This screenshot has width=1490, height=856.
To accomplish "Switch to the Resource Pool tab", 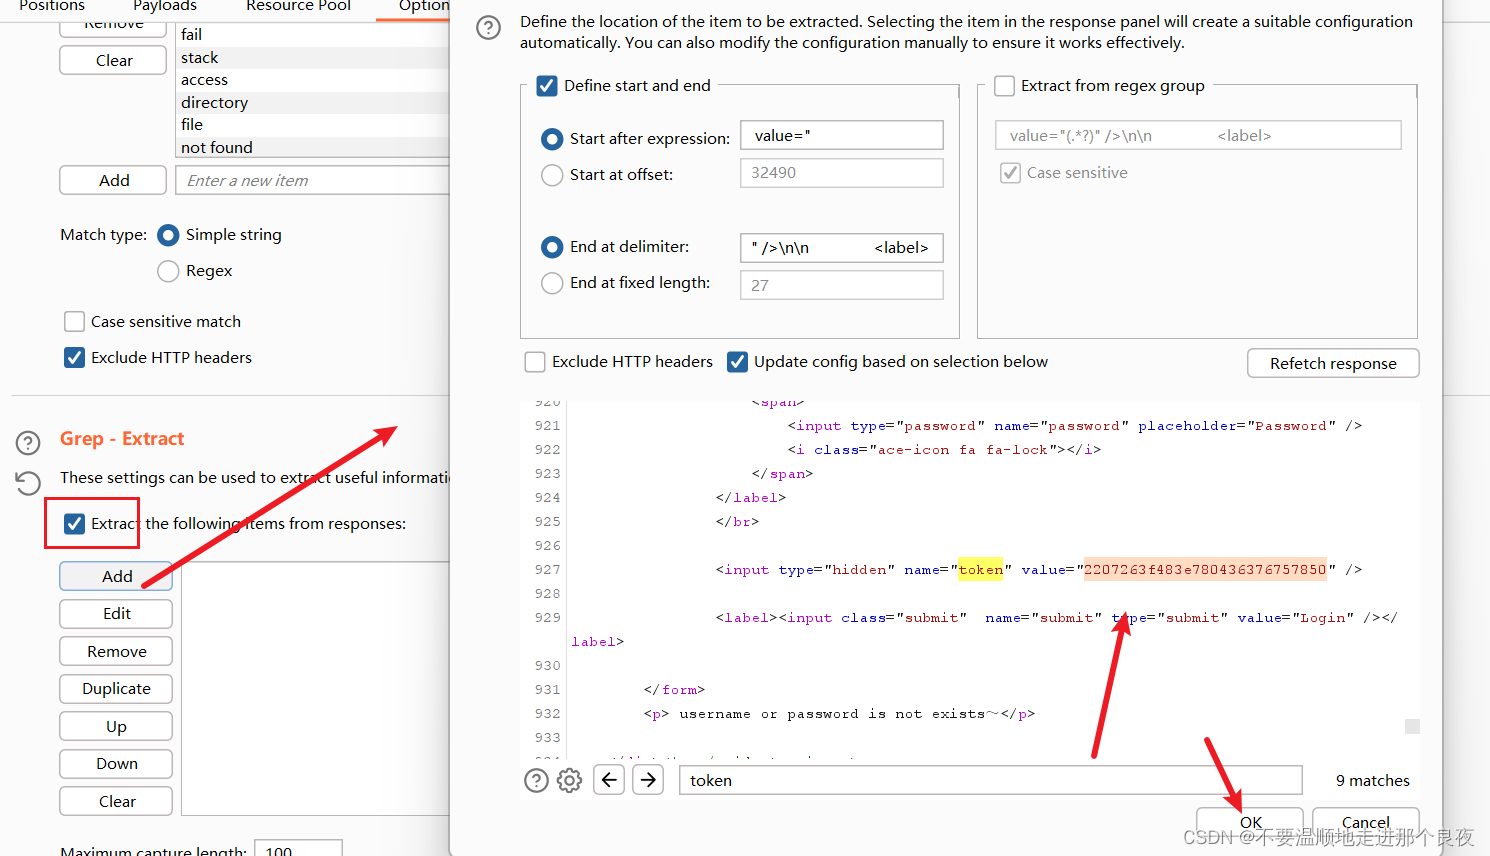I will tap(298, 6).
